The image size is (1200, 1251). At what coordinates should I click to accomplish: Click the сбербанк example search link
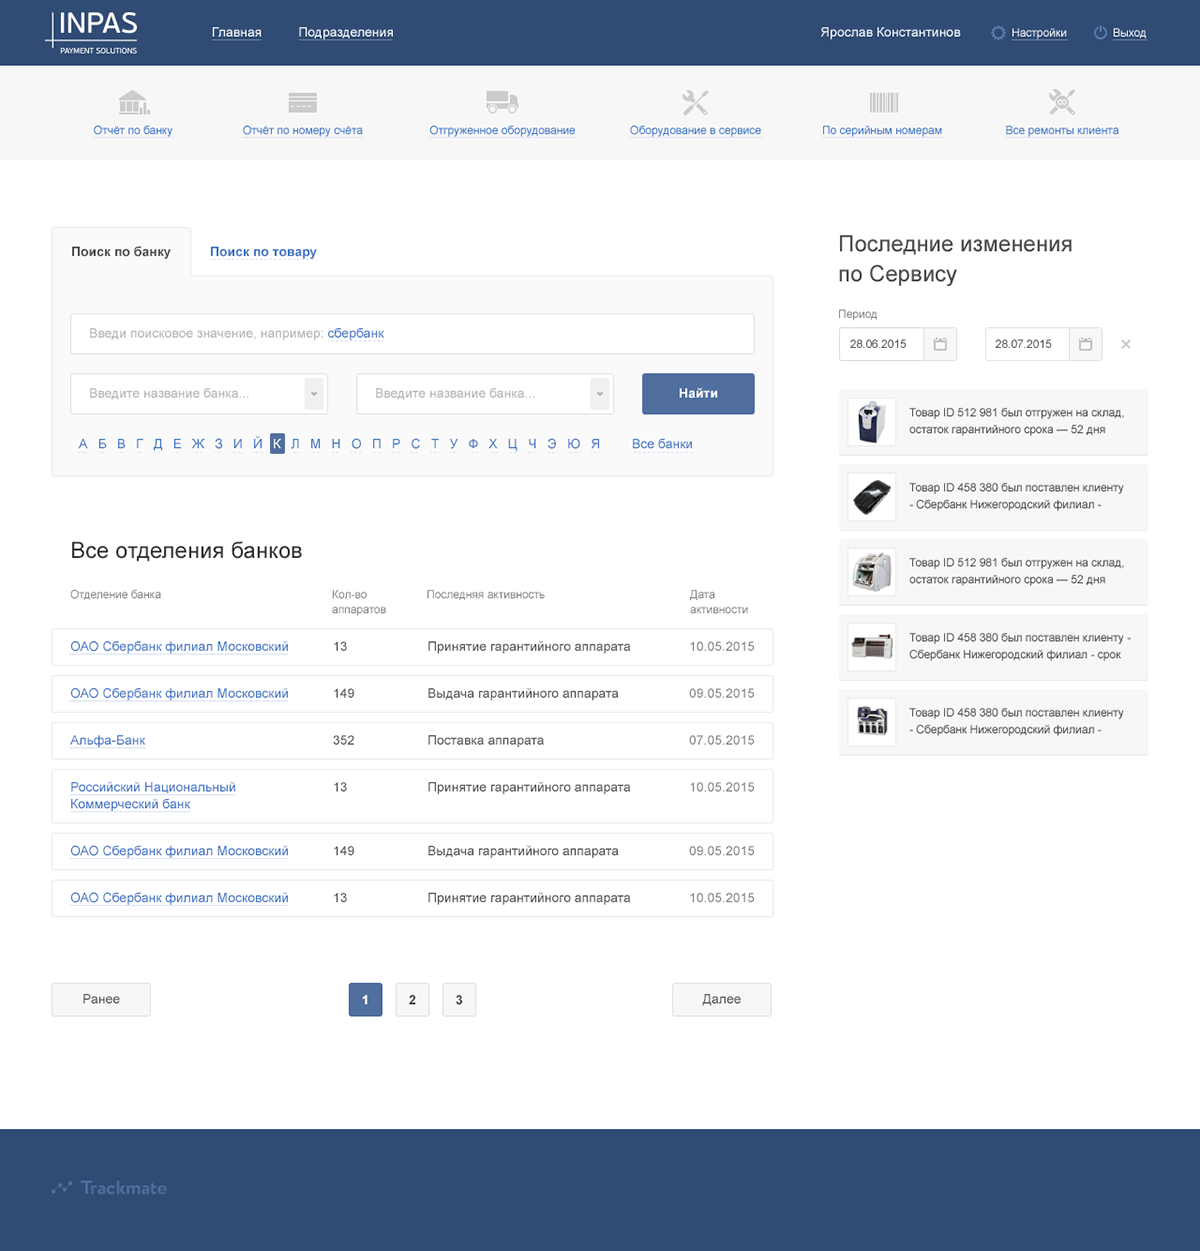356,334
